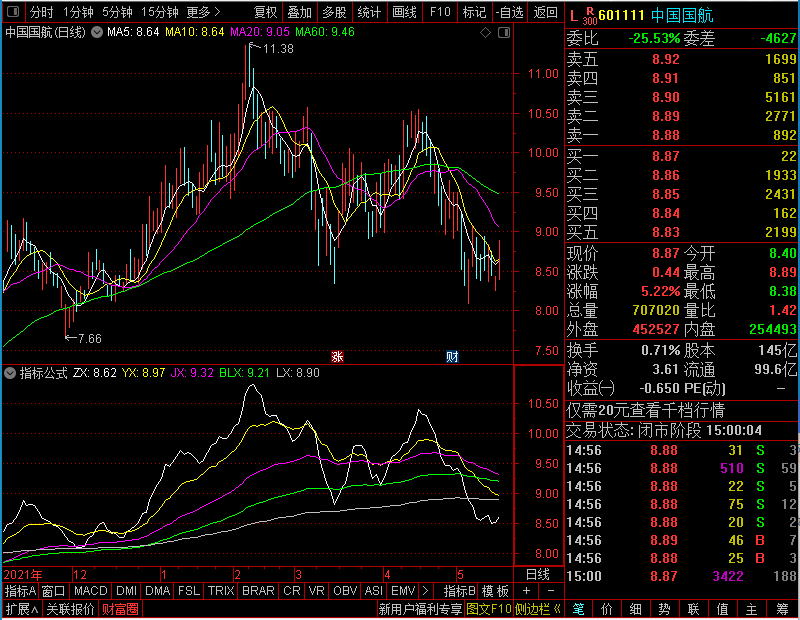This screenshot has width=800, height=620.
Task: Expand the 扩展 panel
Action: coord(22,609)
